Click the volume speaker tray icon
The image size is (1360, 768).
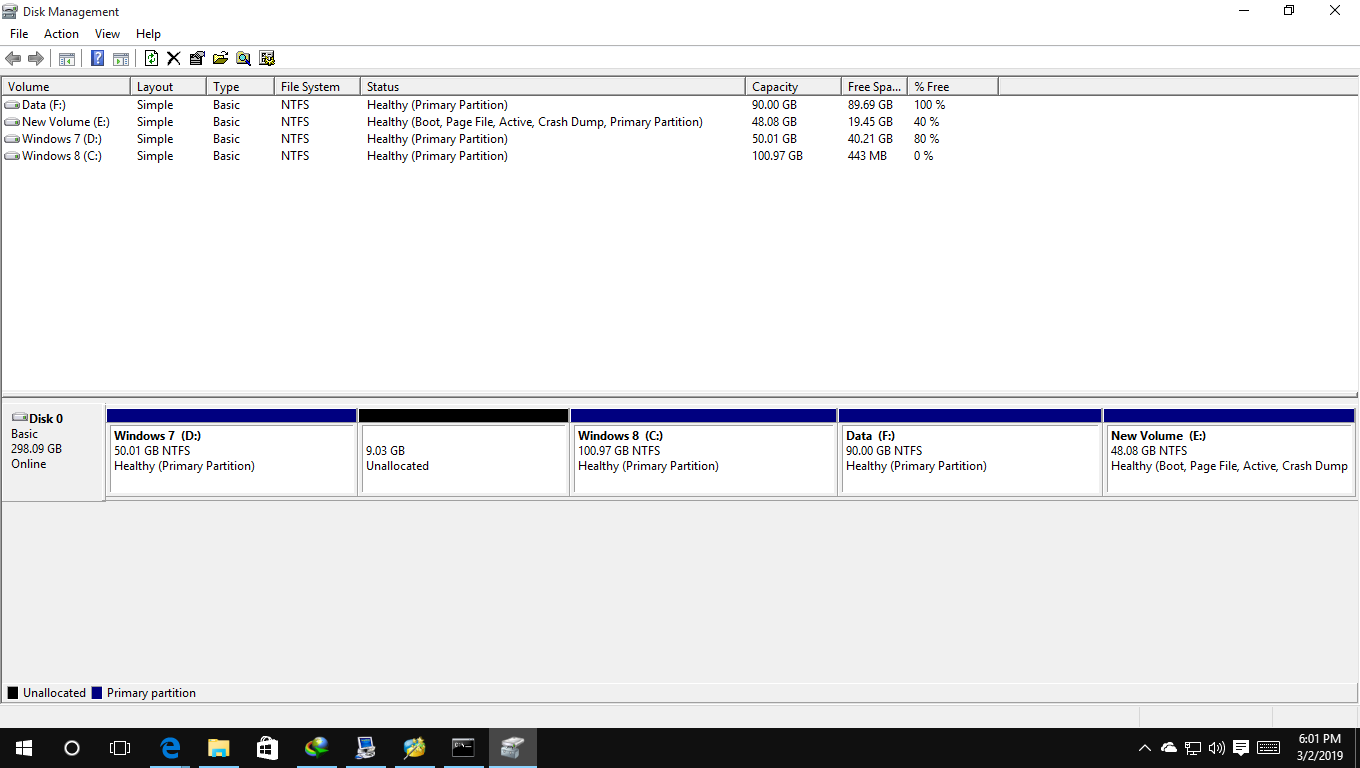tap(1217, 748)
